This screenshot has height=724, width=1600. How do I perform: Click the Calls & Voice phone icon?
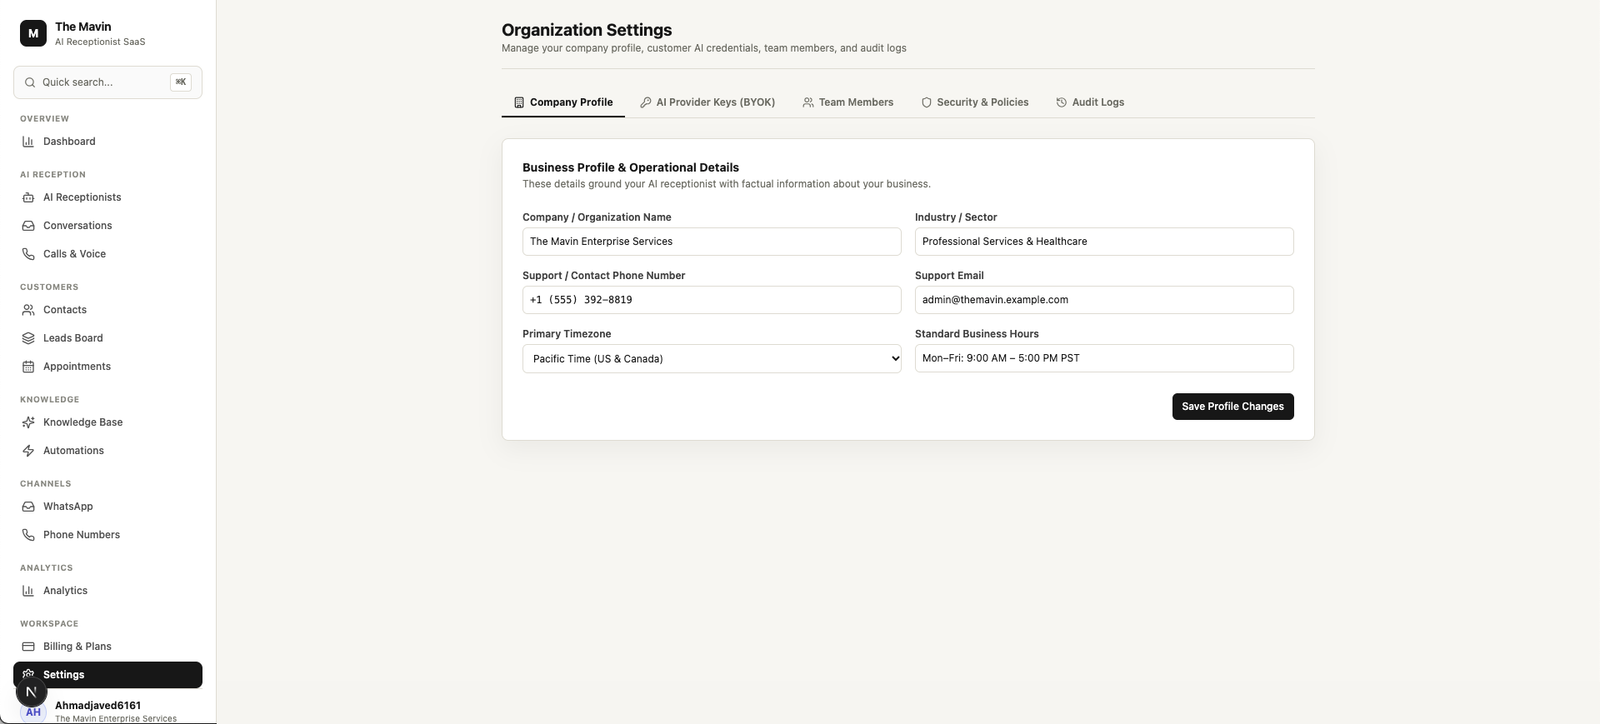coord(28,254)
